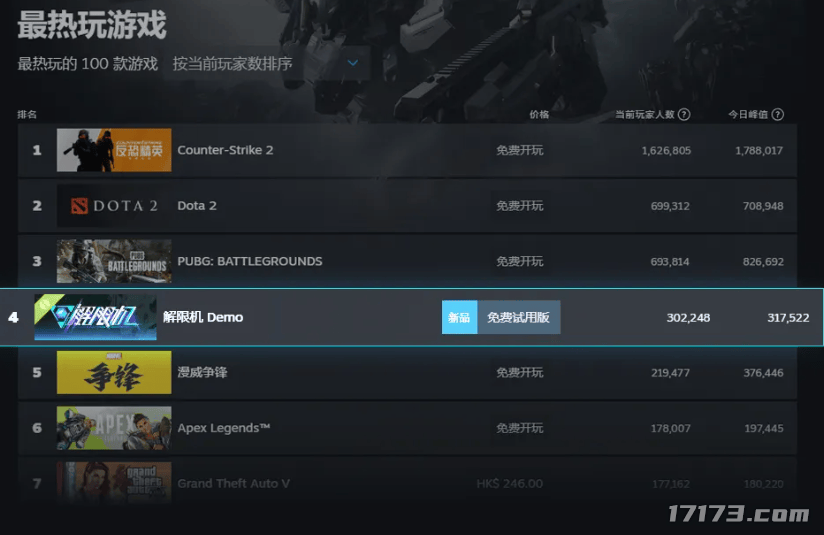Open the Dota 2 logo thumbnail

coord(114,205)
